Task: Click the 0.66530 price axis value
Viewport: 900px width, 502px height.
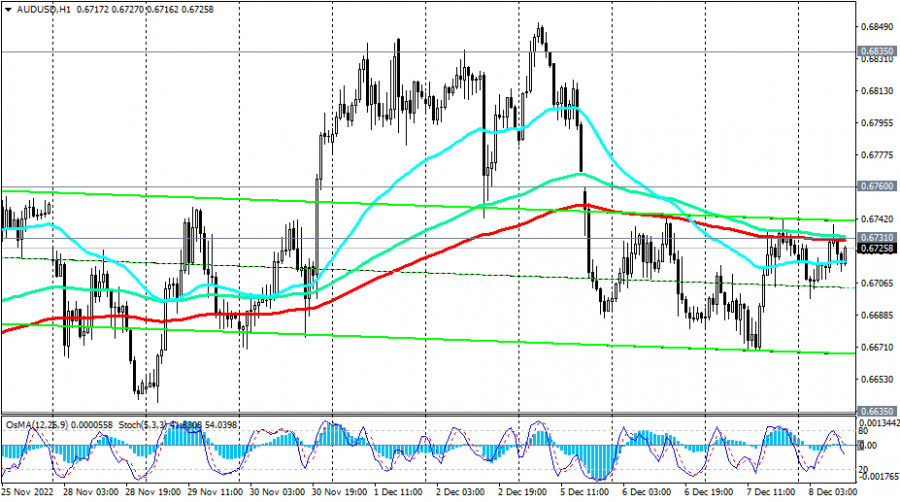Action: click(x=875, y=380)
